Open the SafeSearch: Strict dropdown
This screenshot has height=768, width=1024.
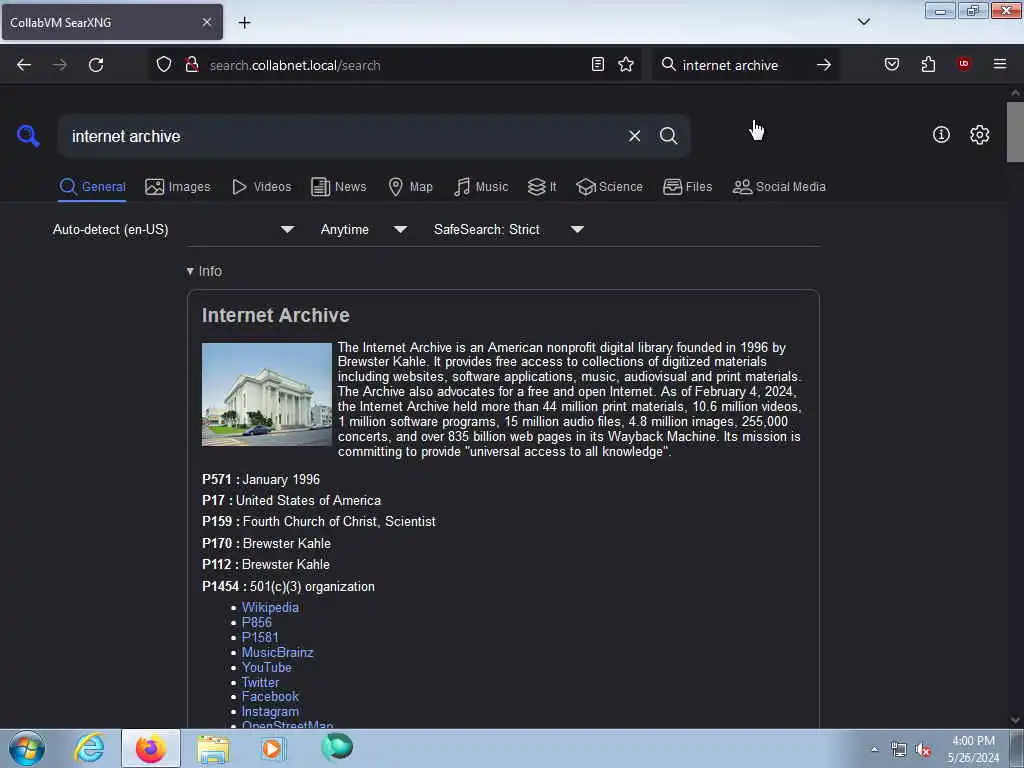tap(509, 229)
